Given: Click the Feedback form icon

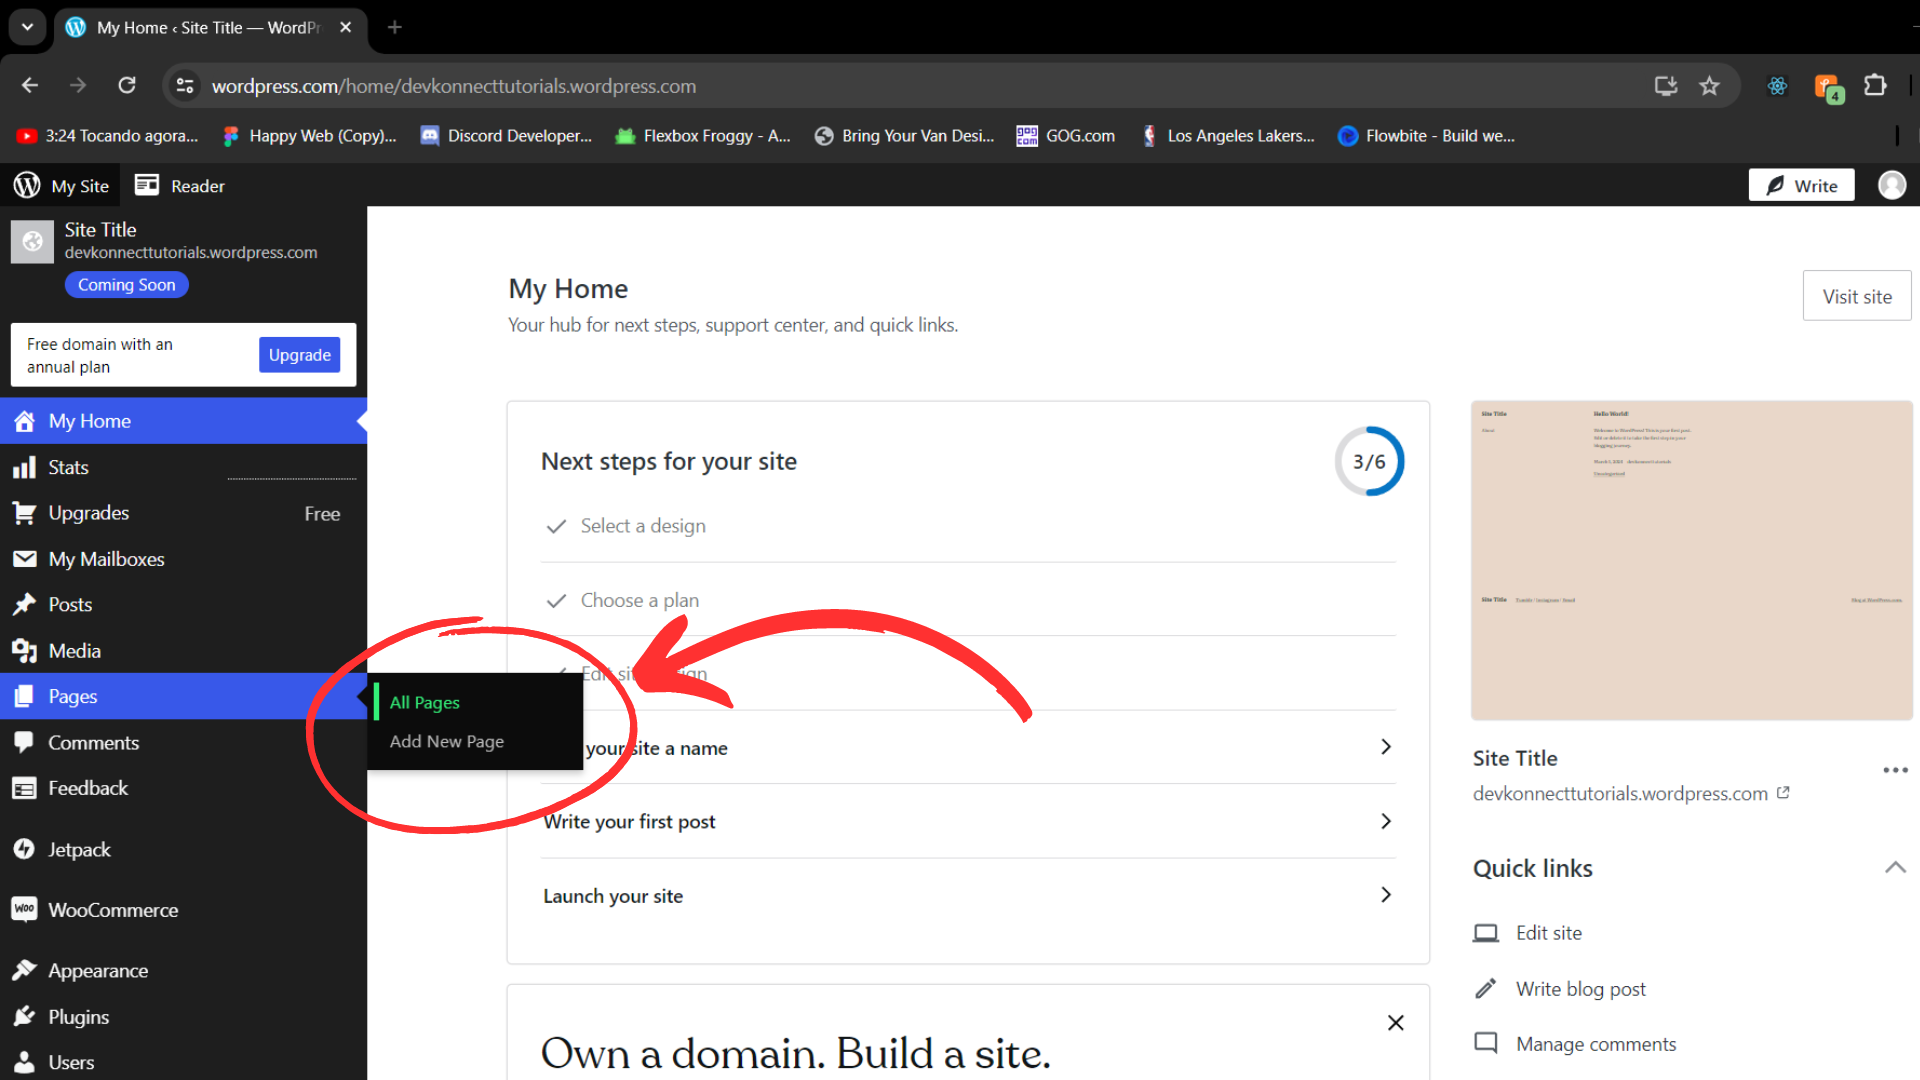Looking at the screenshot, I should pyautogui.click(x=24, y=788).
